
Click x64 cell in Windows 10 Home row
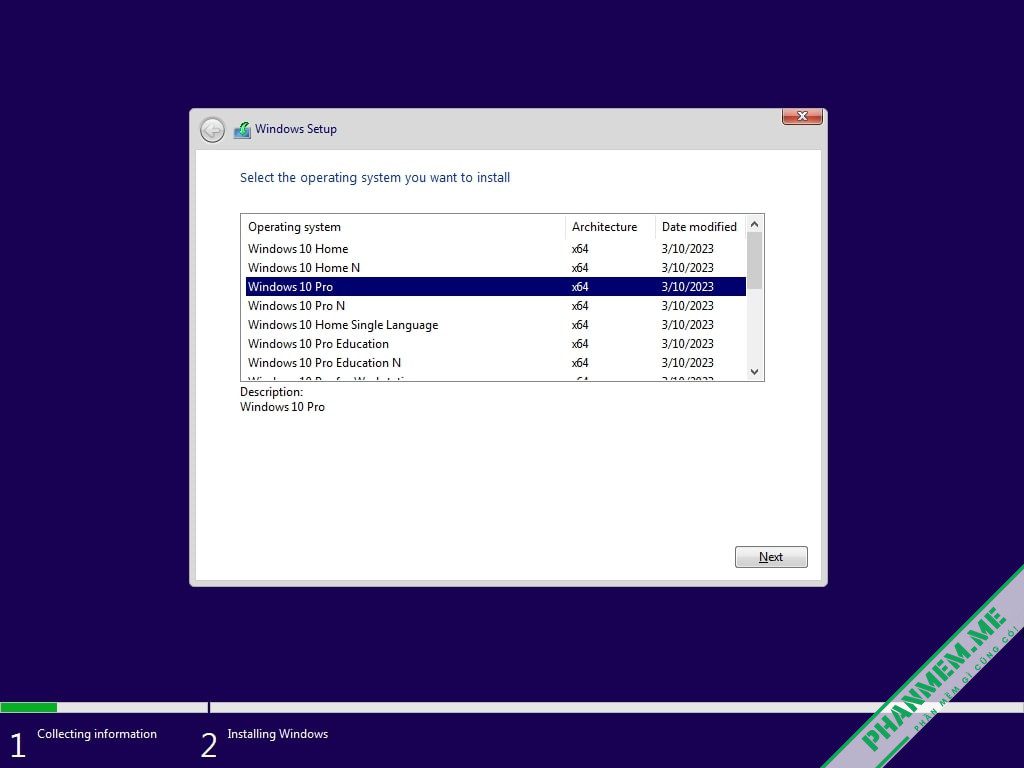580,249
